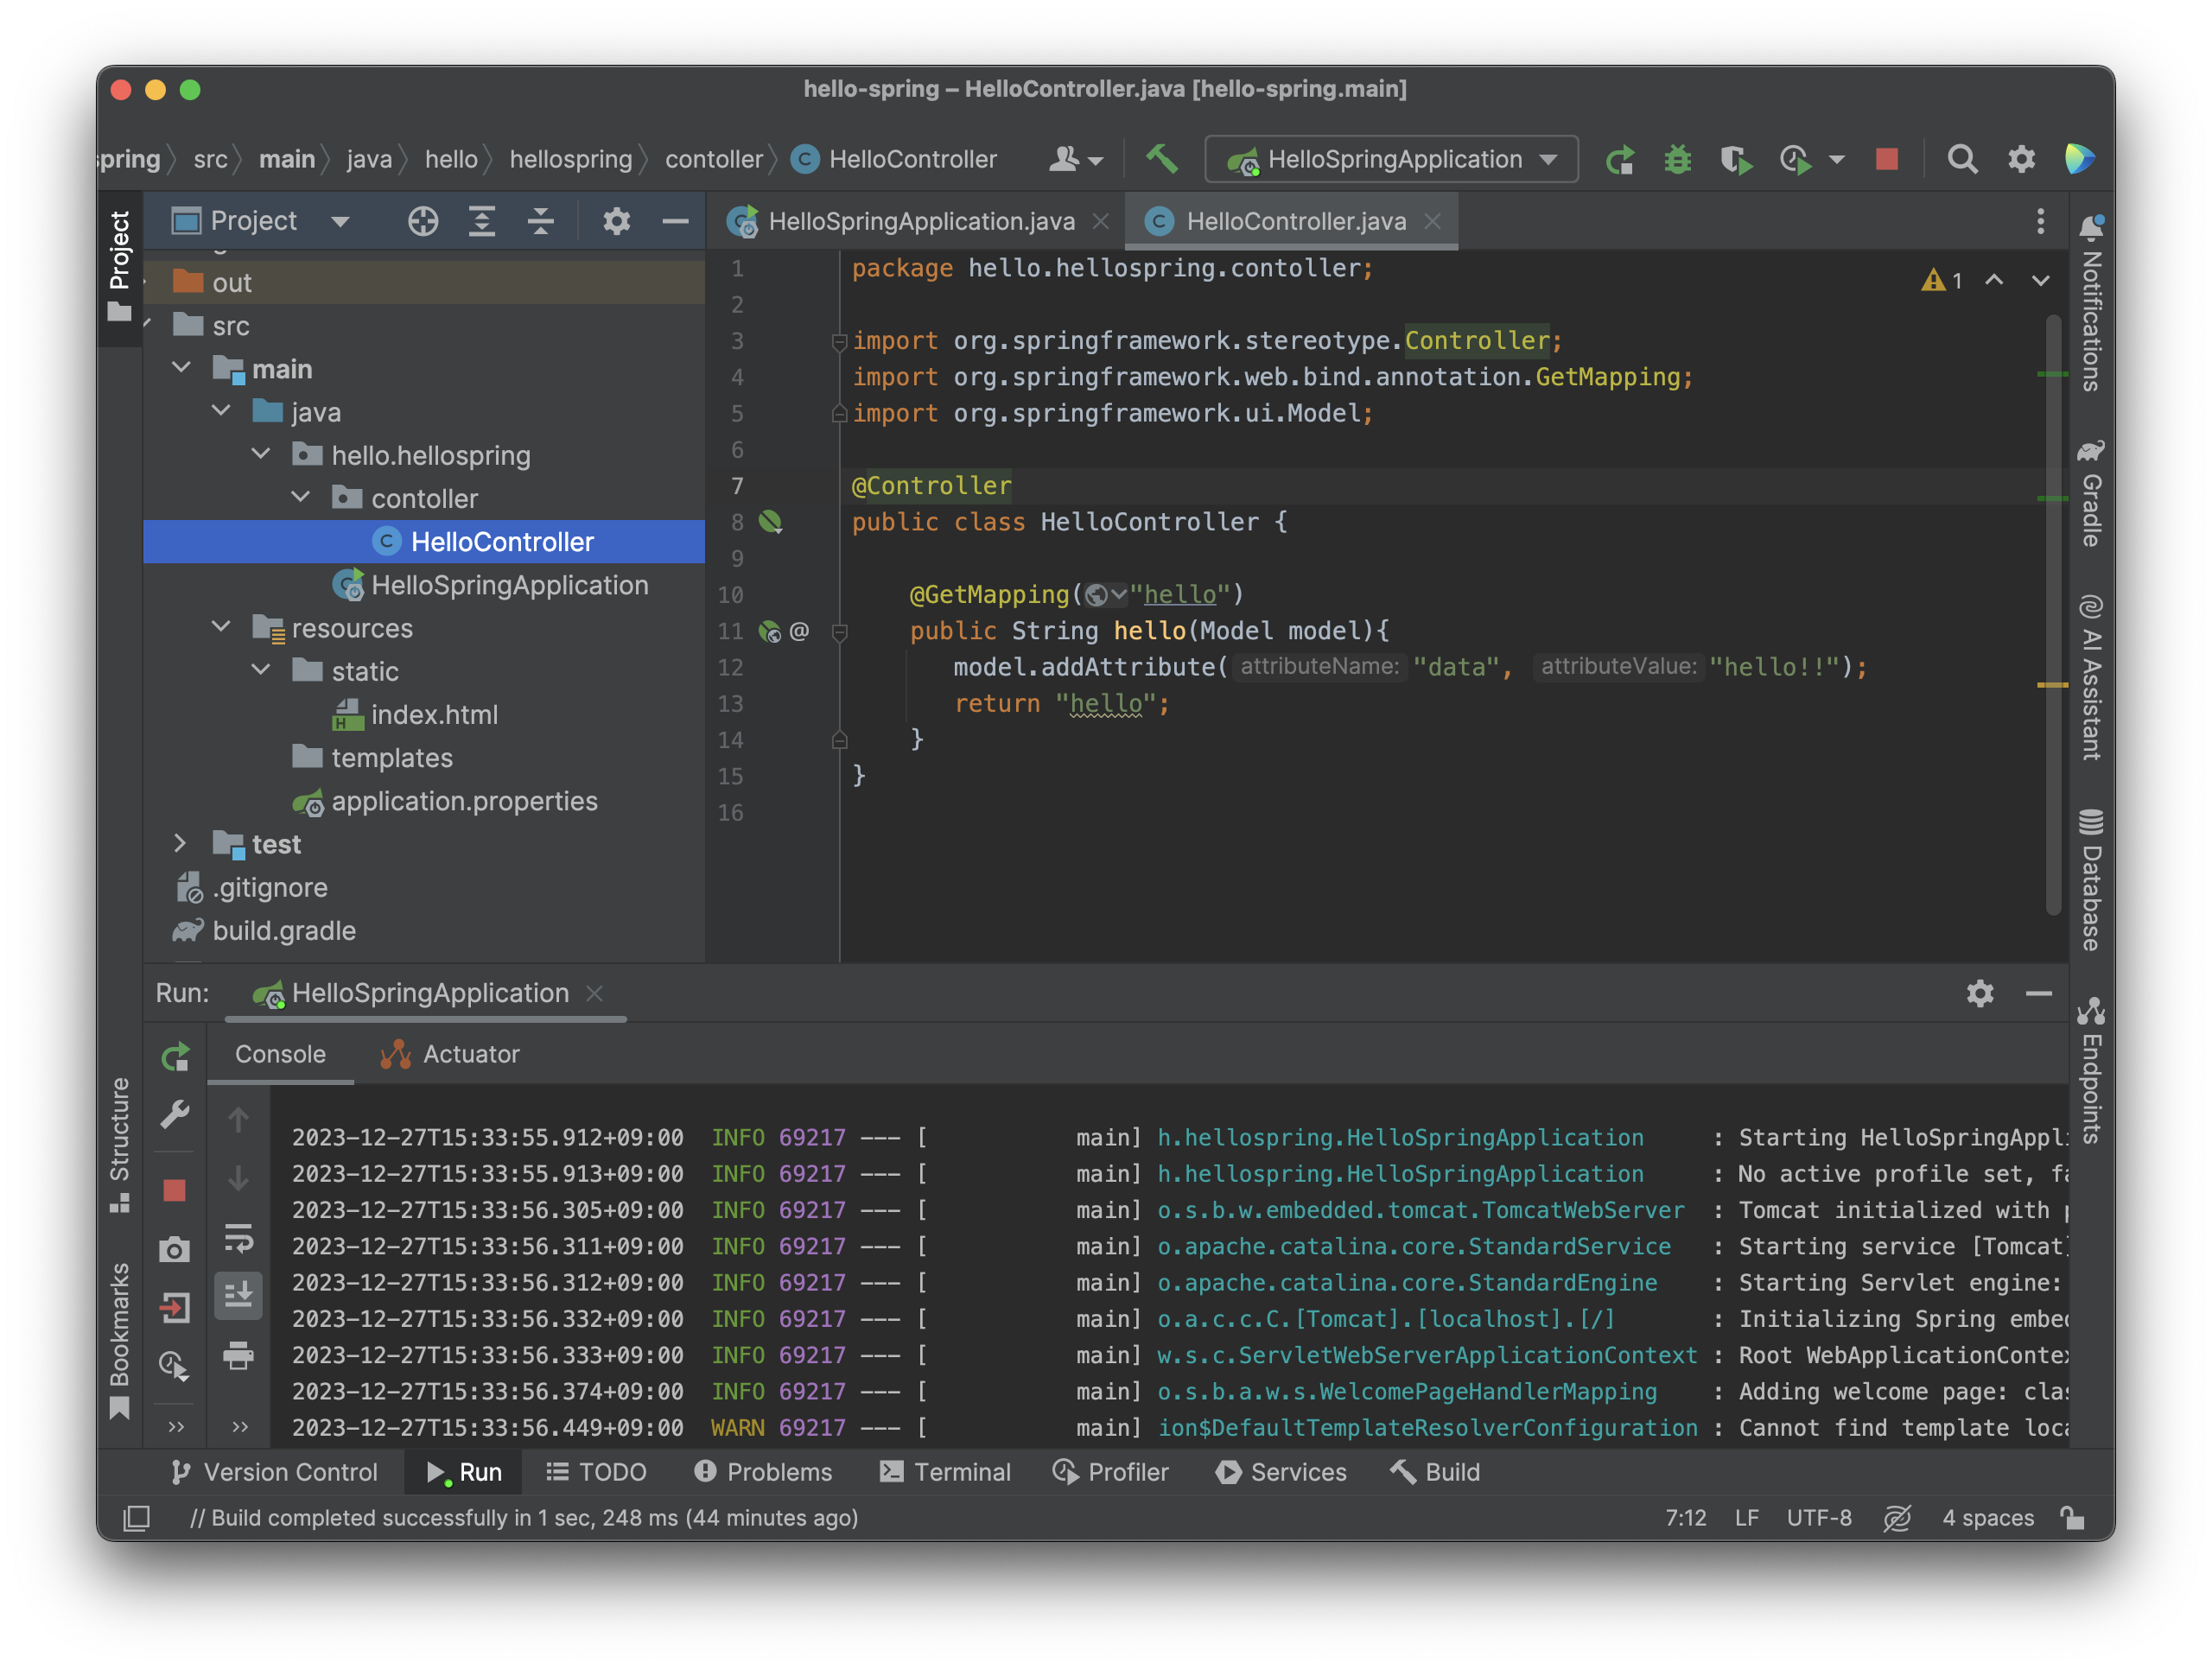The width and height of the screenshot is (2212, 1669).
Task: Click the Select Opened File crosshair icon
Action: [423, 221]
